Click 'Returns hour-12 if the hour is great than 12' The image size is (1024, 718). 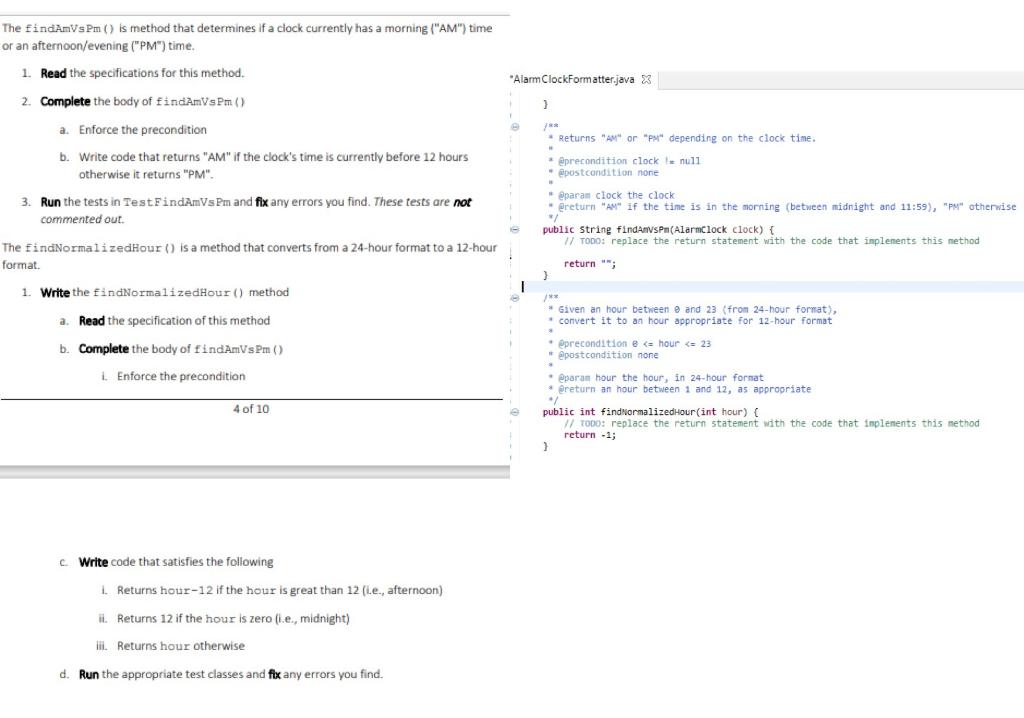point(280,591)
